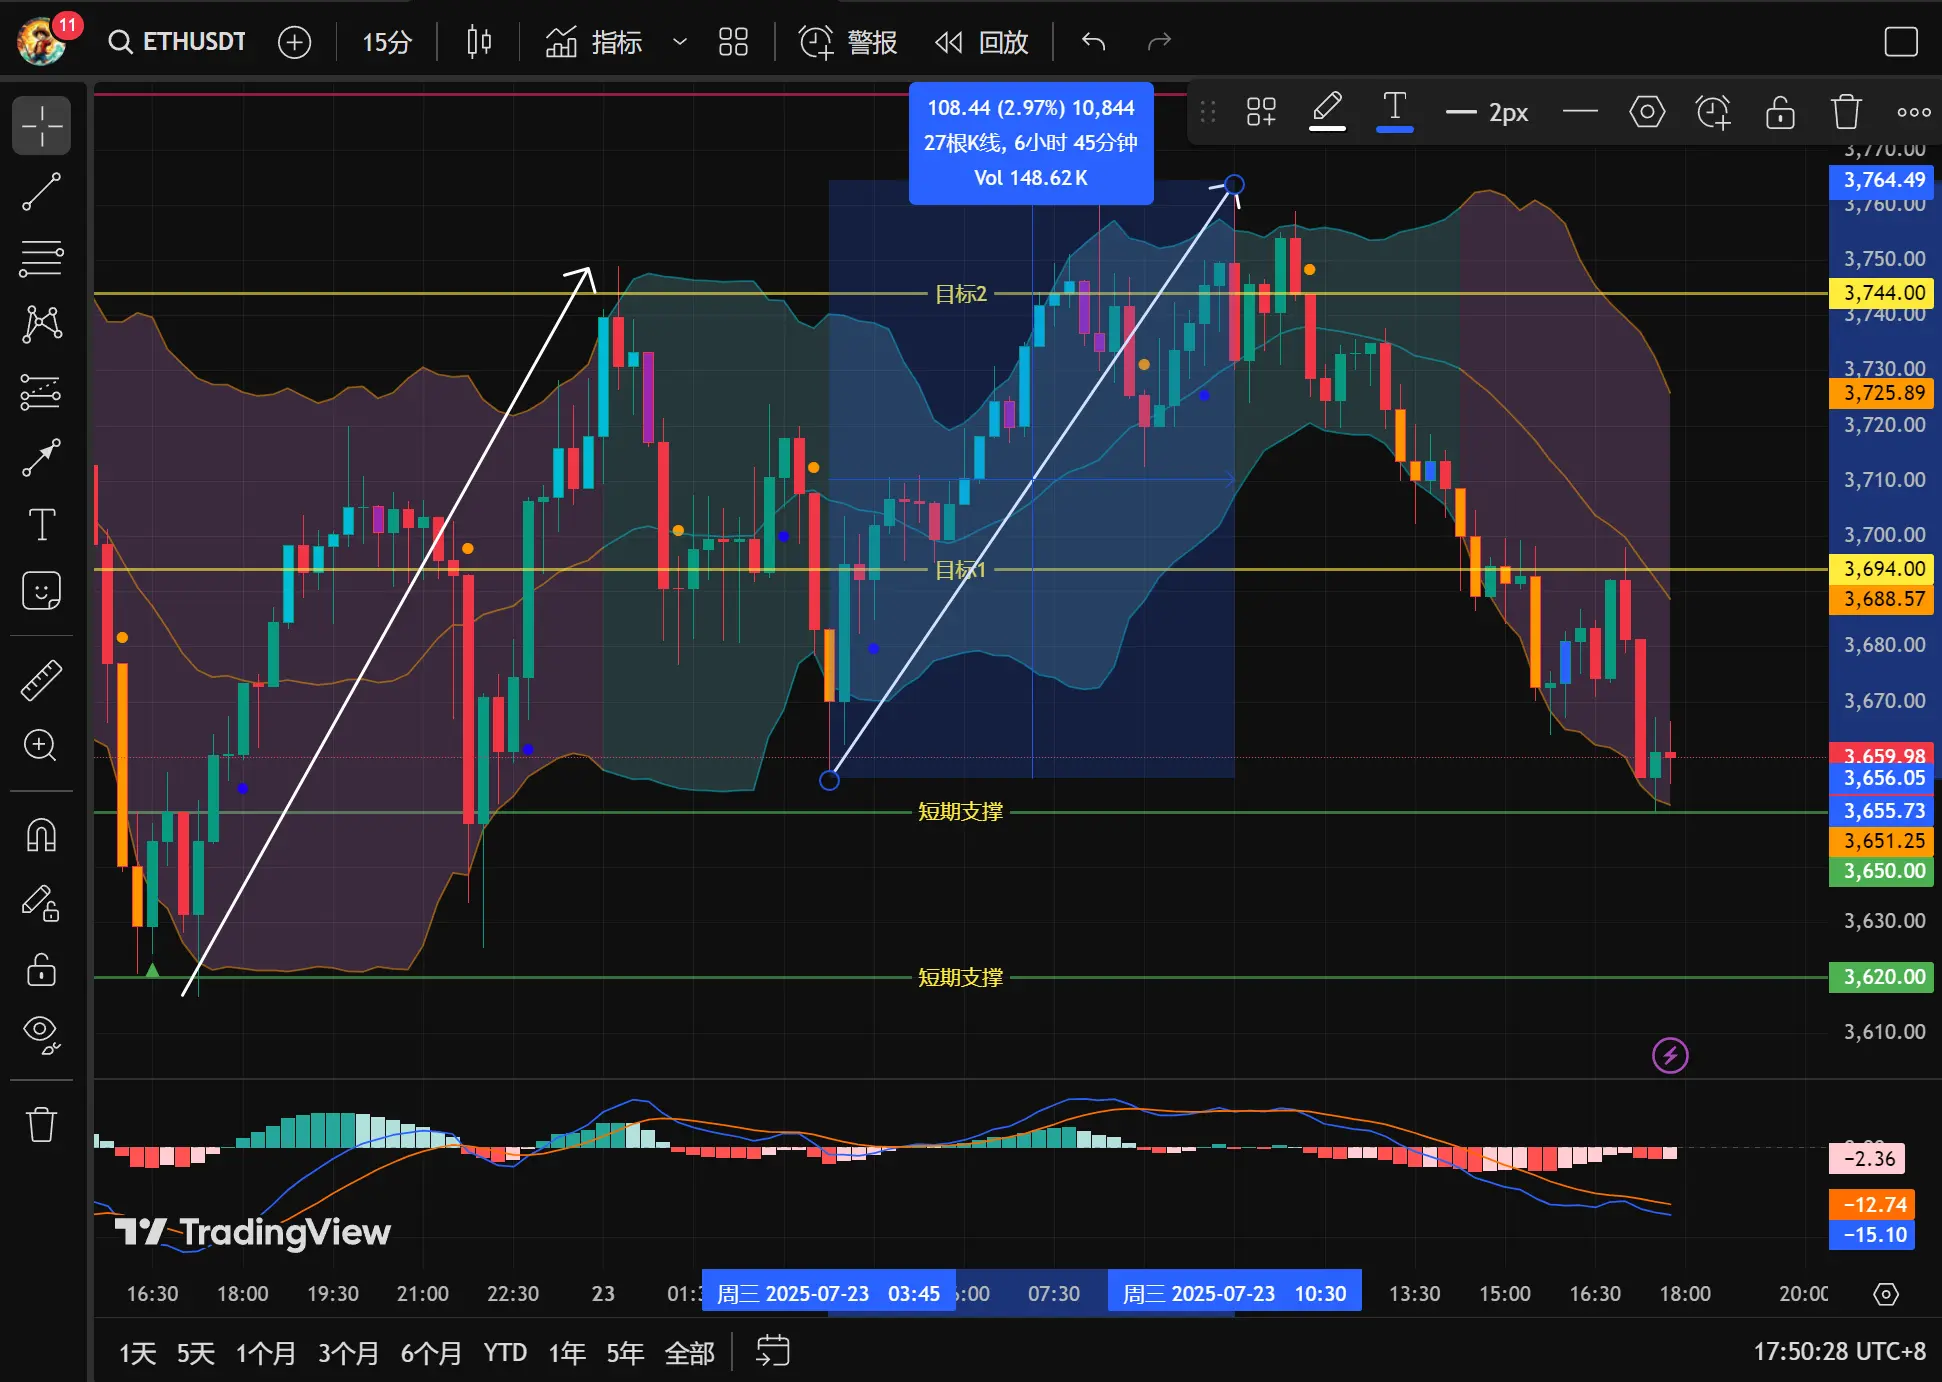Select the arrow marker tool
This screenshot has height=1382, width=1942.
click(41, 458)
